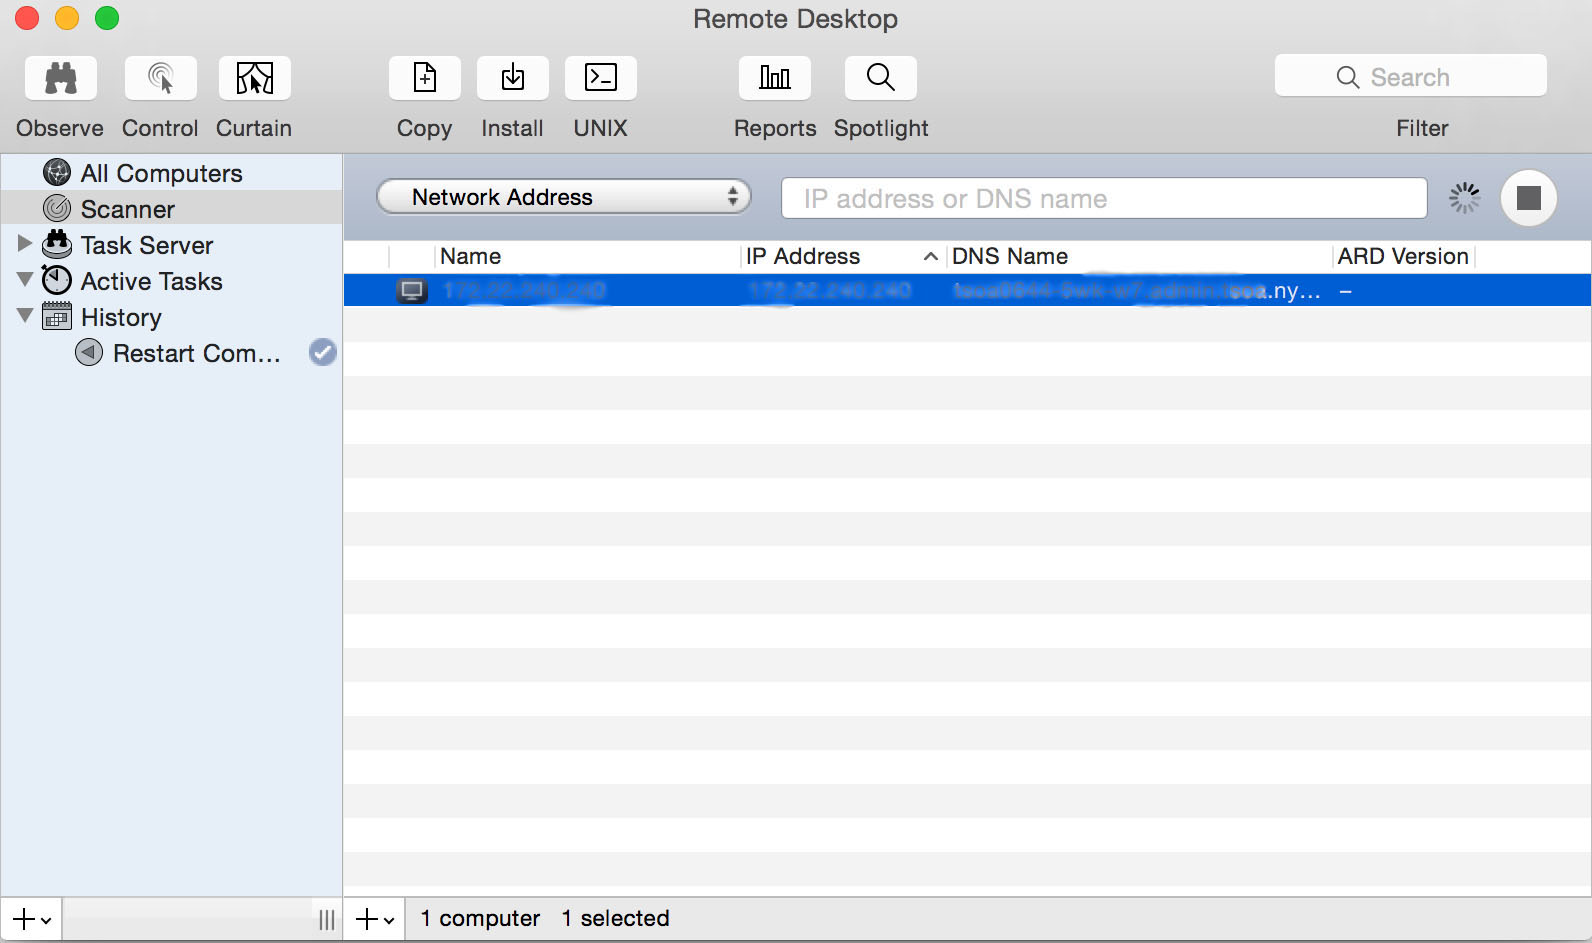
Task: Open the UNIX command tool
Action: pos(600,78)
